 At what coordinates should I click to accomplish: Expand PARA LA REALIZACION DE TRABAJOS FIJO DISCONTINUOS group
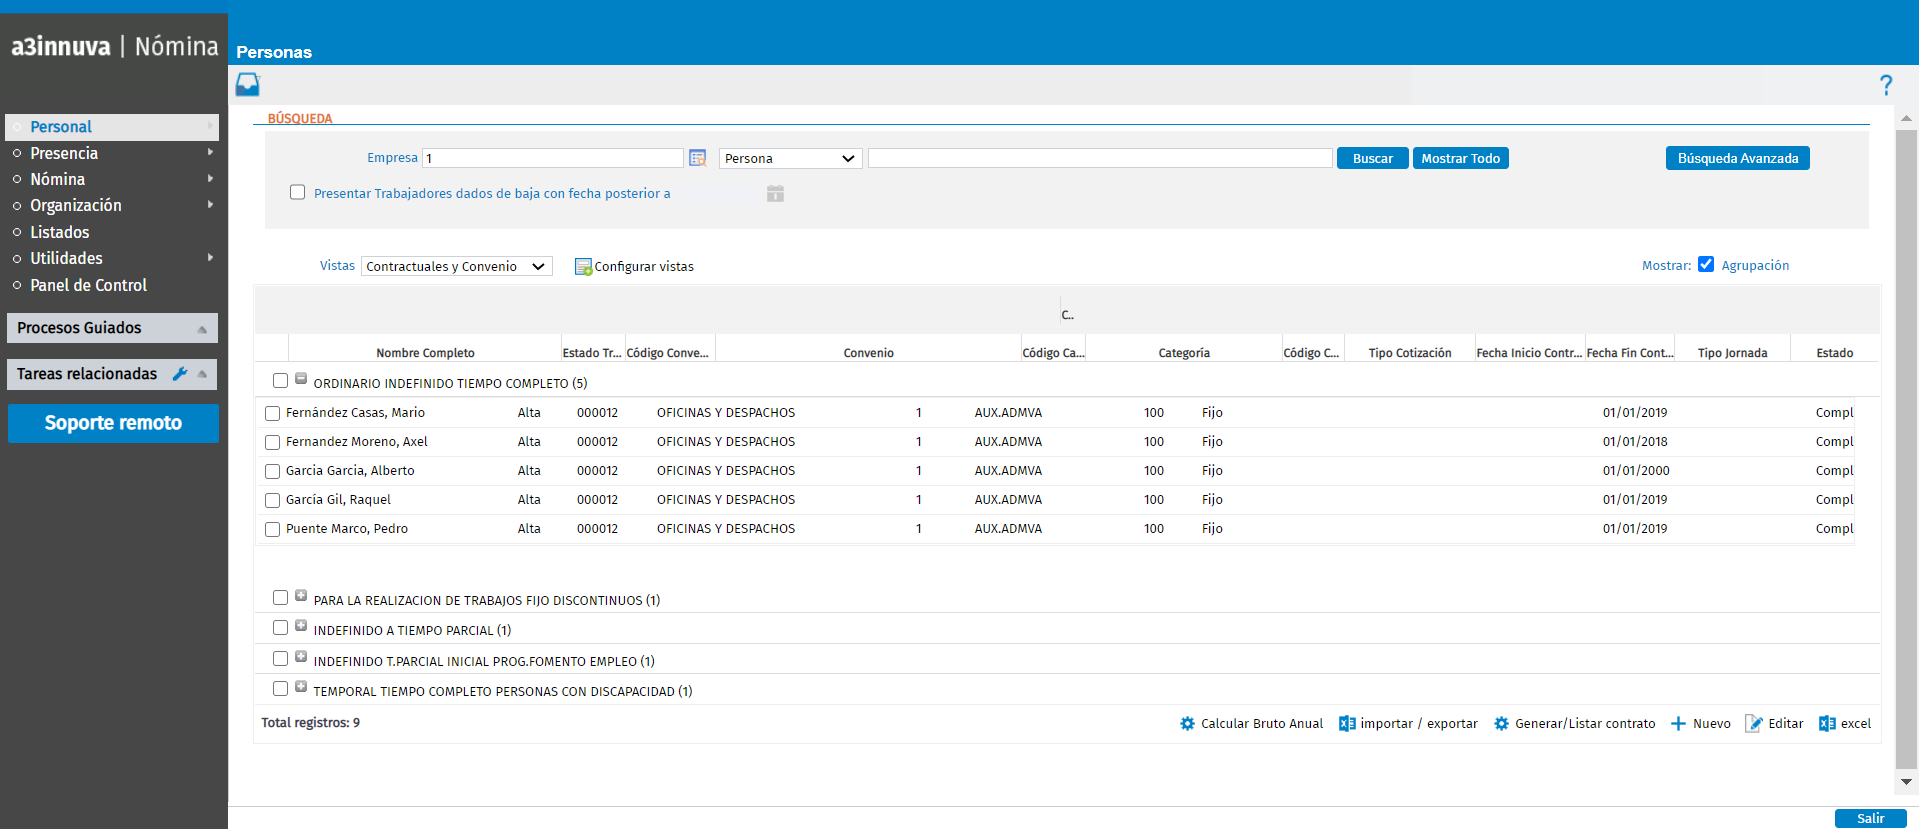(301, 595)
